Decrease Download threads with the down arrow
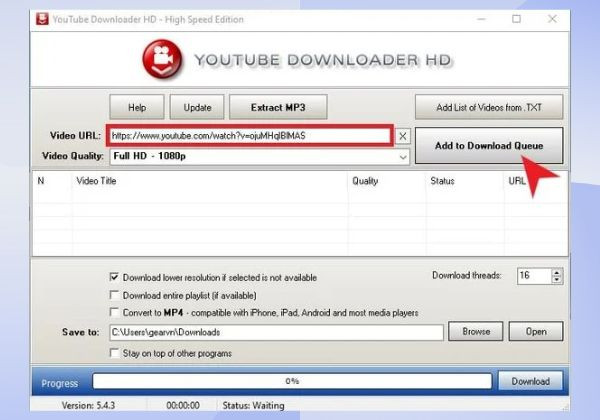The image size is (600, 420). (557, 280)
